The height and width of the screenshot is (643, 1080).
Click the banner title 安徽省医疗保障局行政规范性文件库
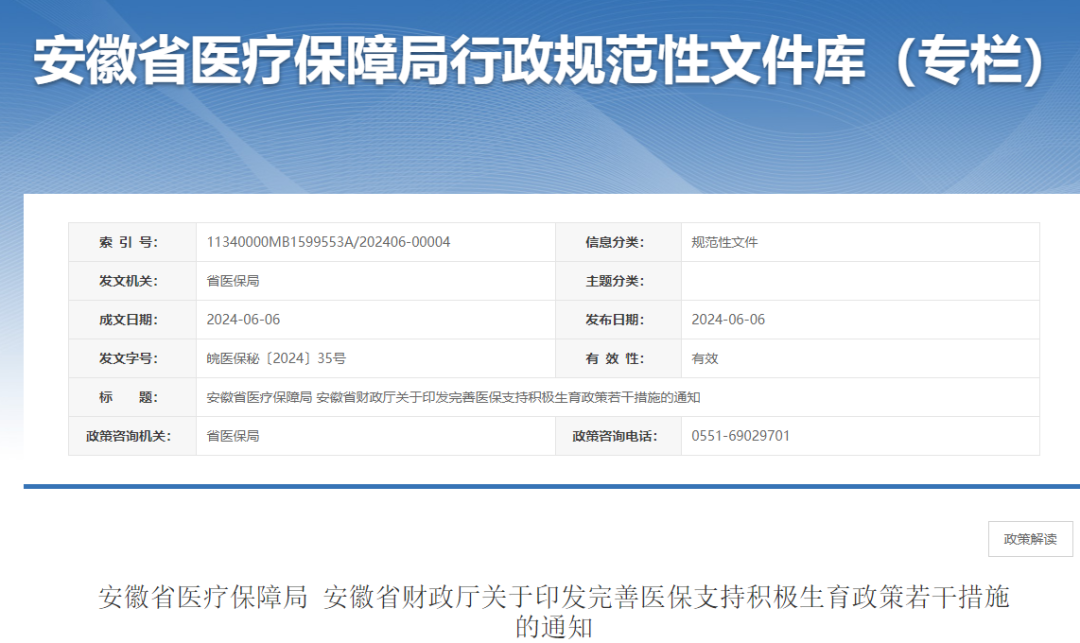click(x=539, y=61)
